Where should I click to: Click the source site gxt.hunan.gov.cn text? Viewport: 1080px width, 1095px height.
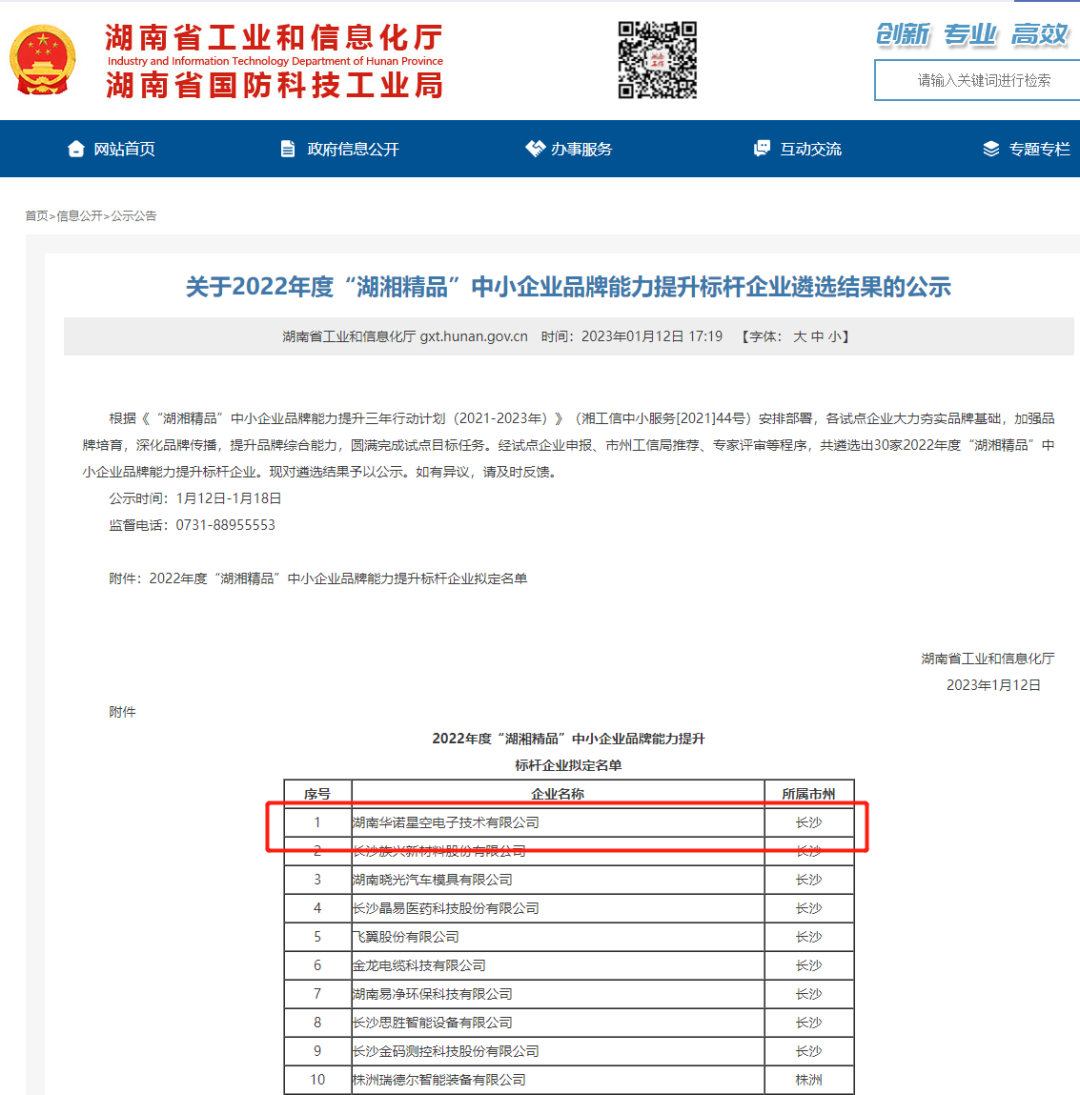click(x=473, y=337)
